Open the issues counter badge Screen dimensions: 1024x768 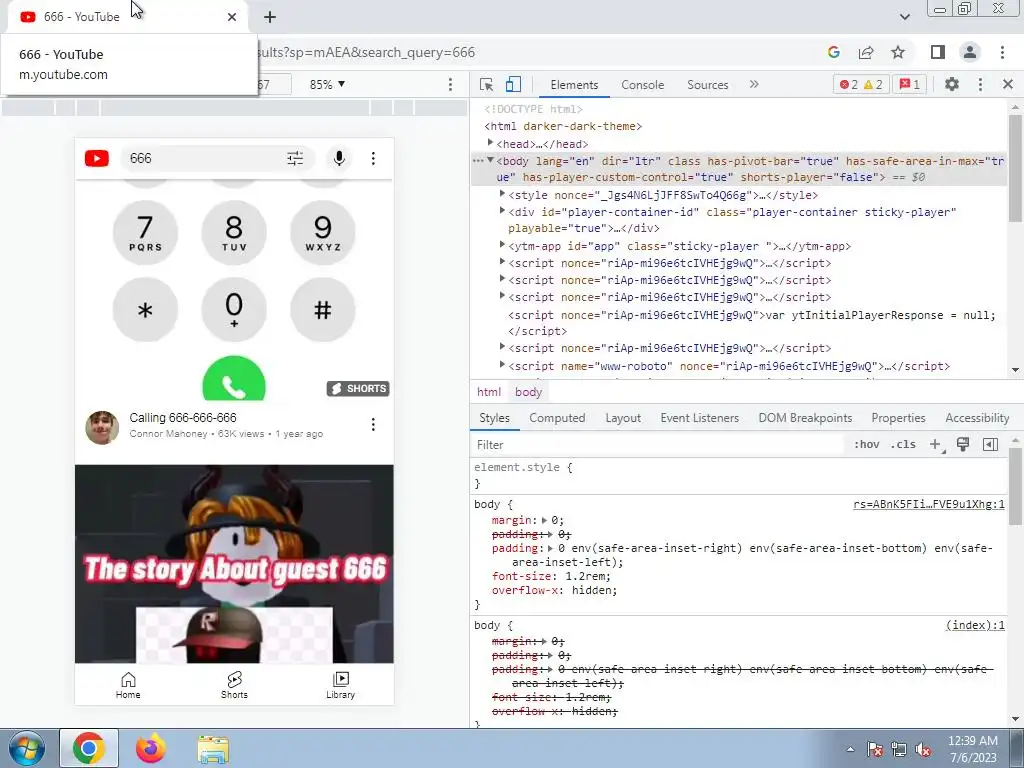coord(910,84)
